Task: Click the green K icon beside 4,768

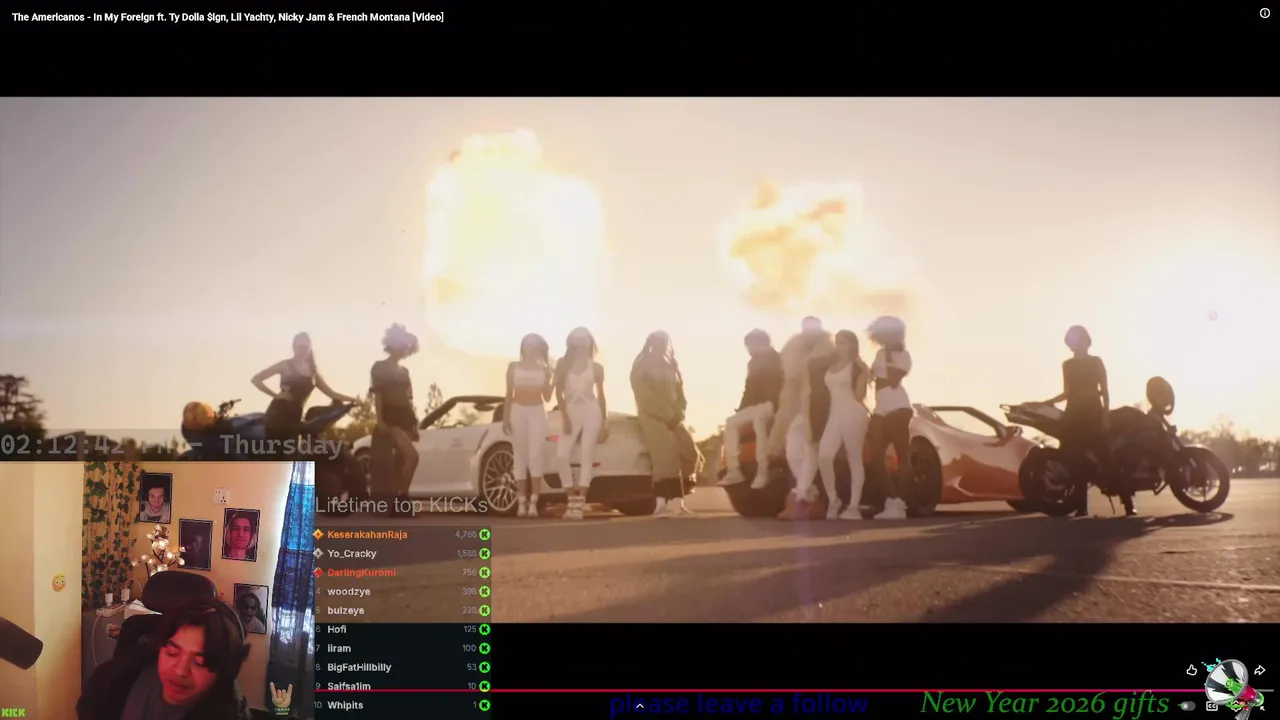Action: coord(485,535)
